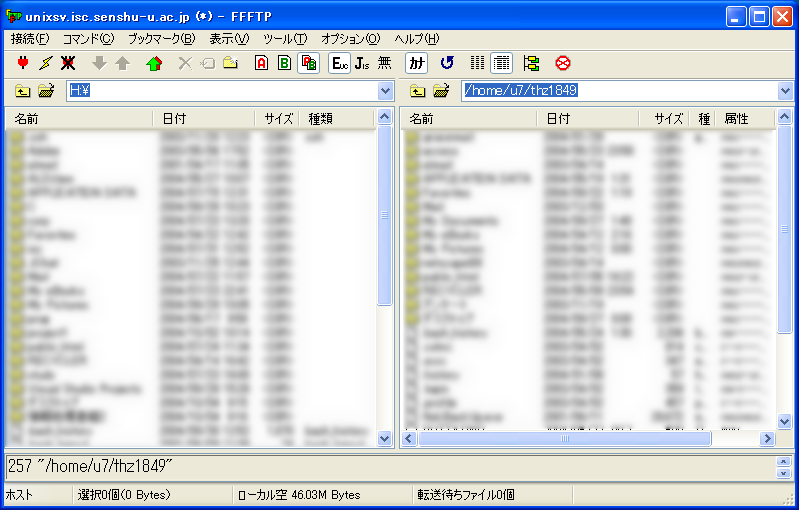Sort local files by 種類 column
The width and height of the screenshot is (799, 510).
click(x=337, y=119)
